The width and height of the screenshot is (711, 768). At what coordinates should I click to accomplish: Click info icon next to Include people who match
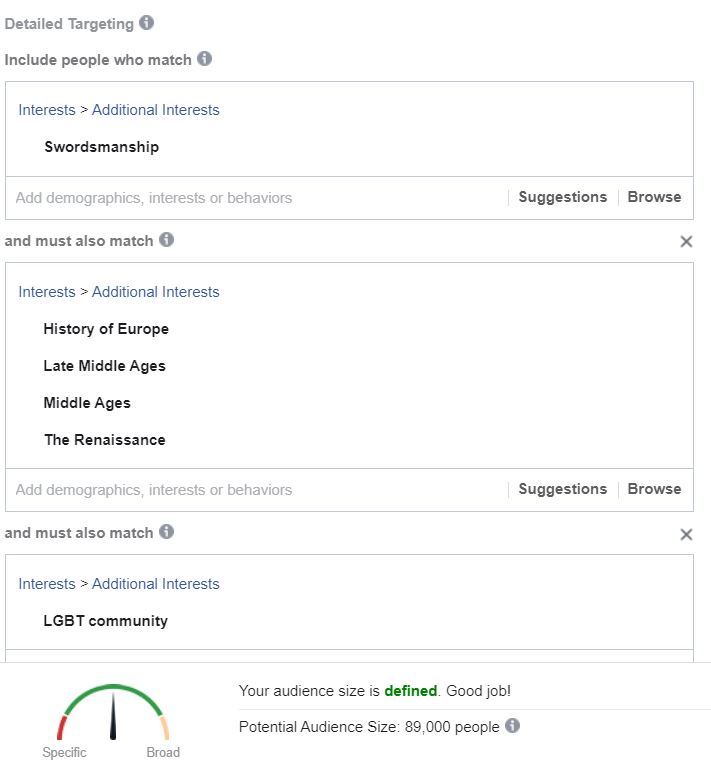click(204, 59)
